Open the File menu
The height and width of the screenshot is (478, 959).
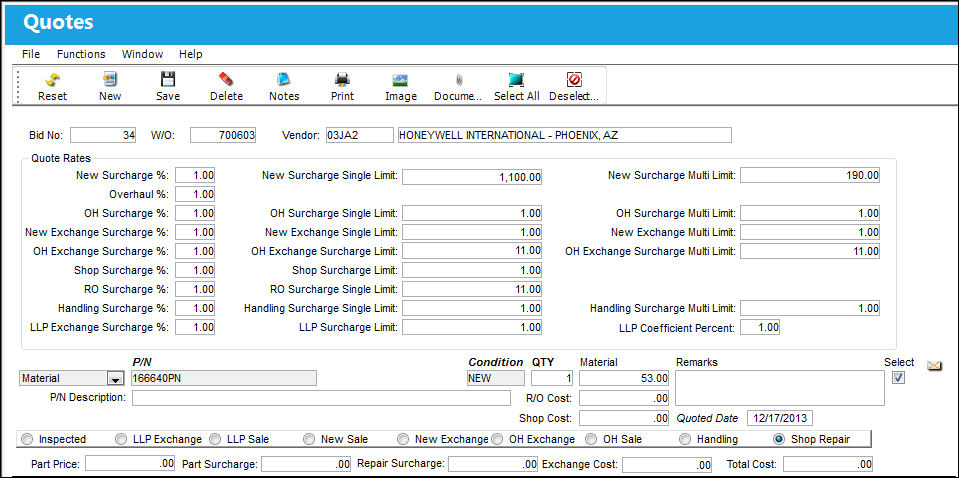tap(31, 54)
